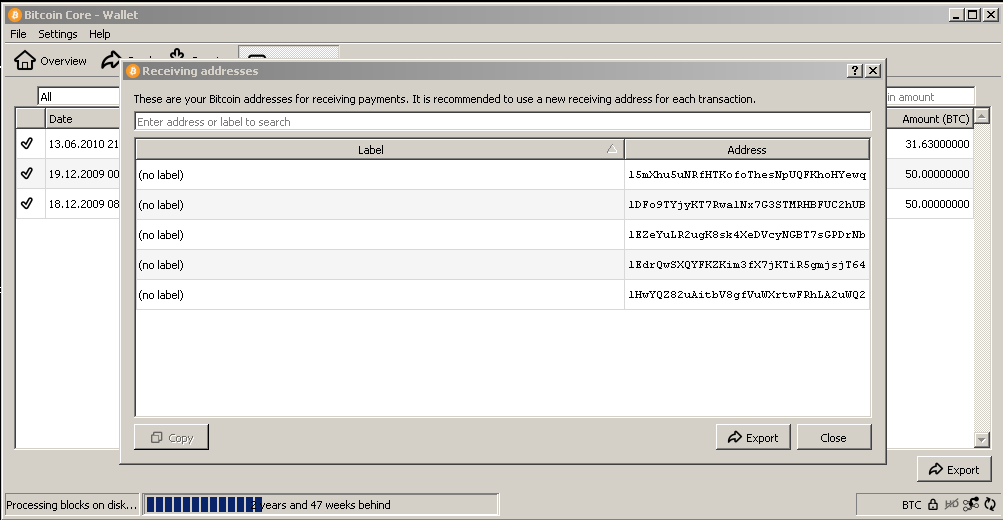Click confirmed checkmark for 19.12.2009 transaction
1003x520 pixels.
(27, 173)
